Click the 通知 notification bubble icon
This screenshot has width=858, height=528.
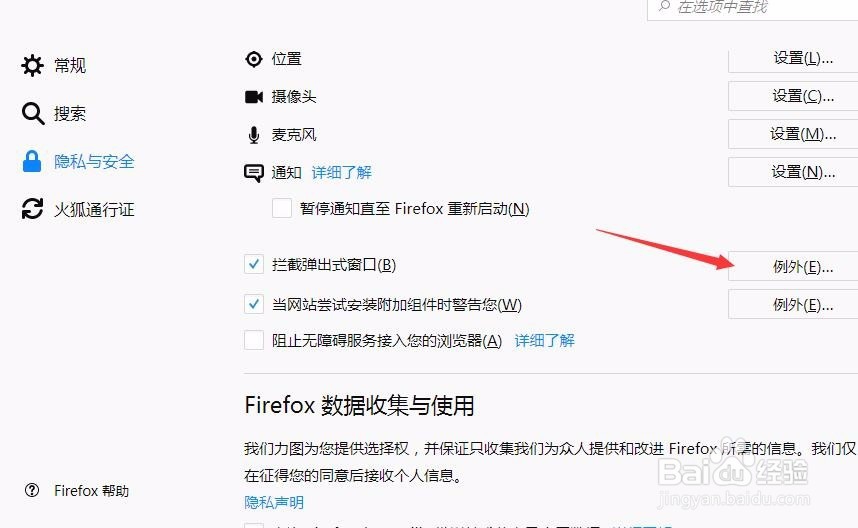(254, 173)
